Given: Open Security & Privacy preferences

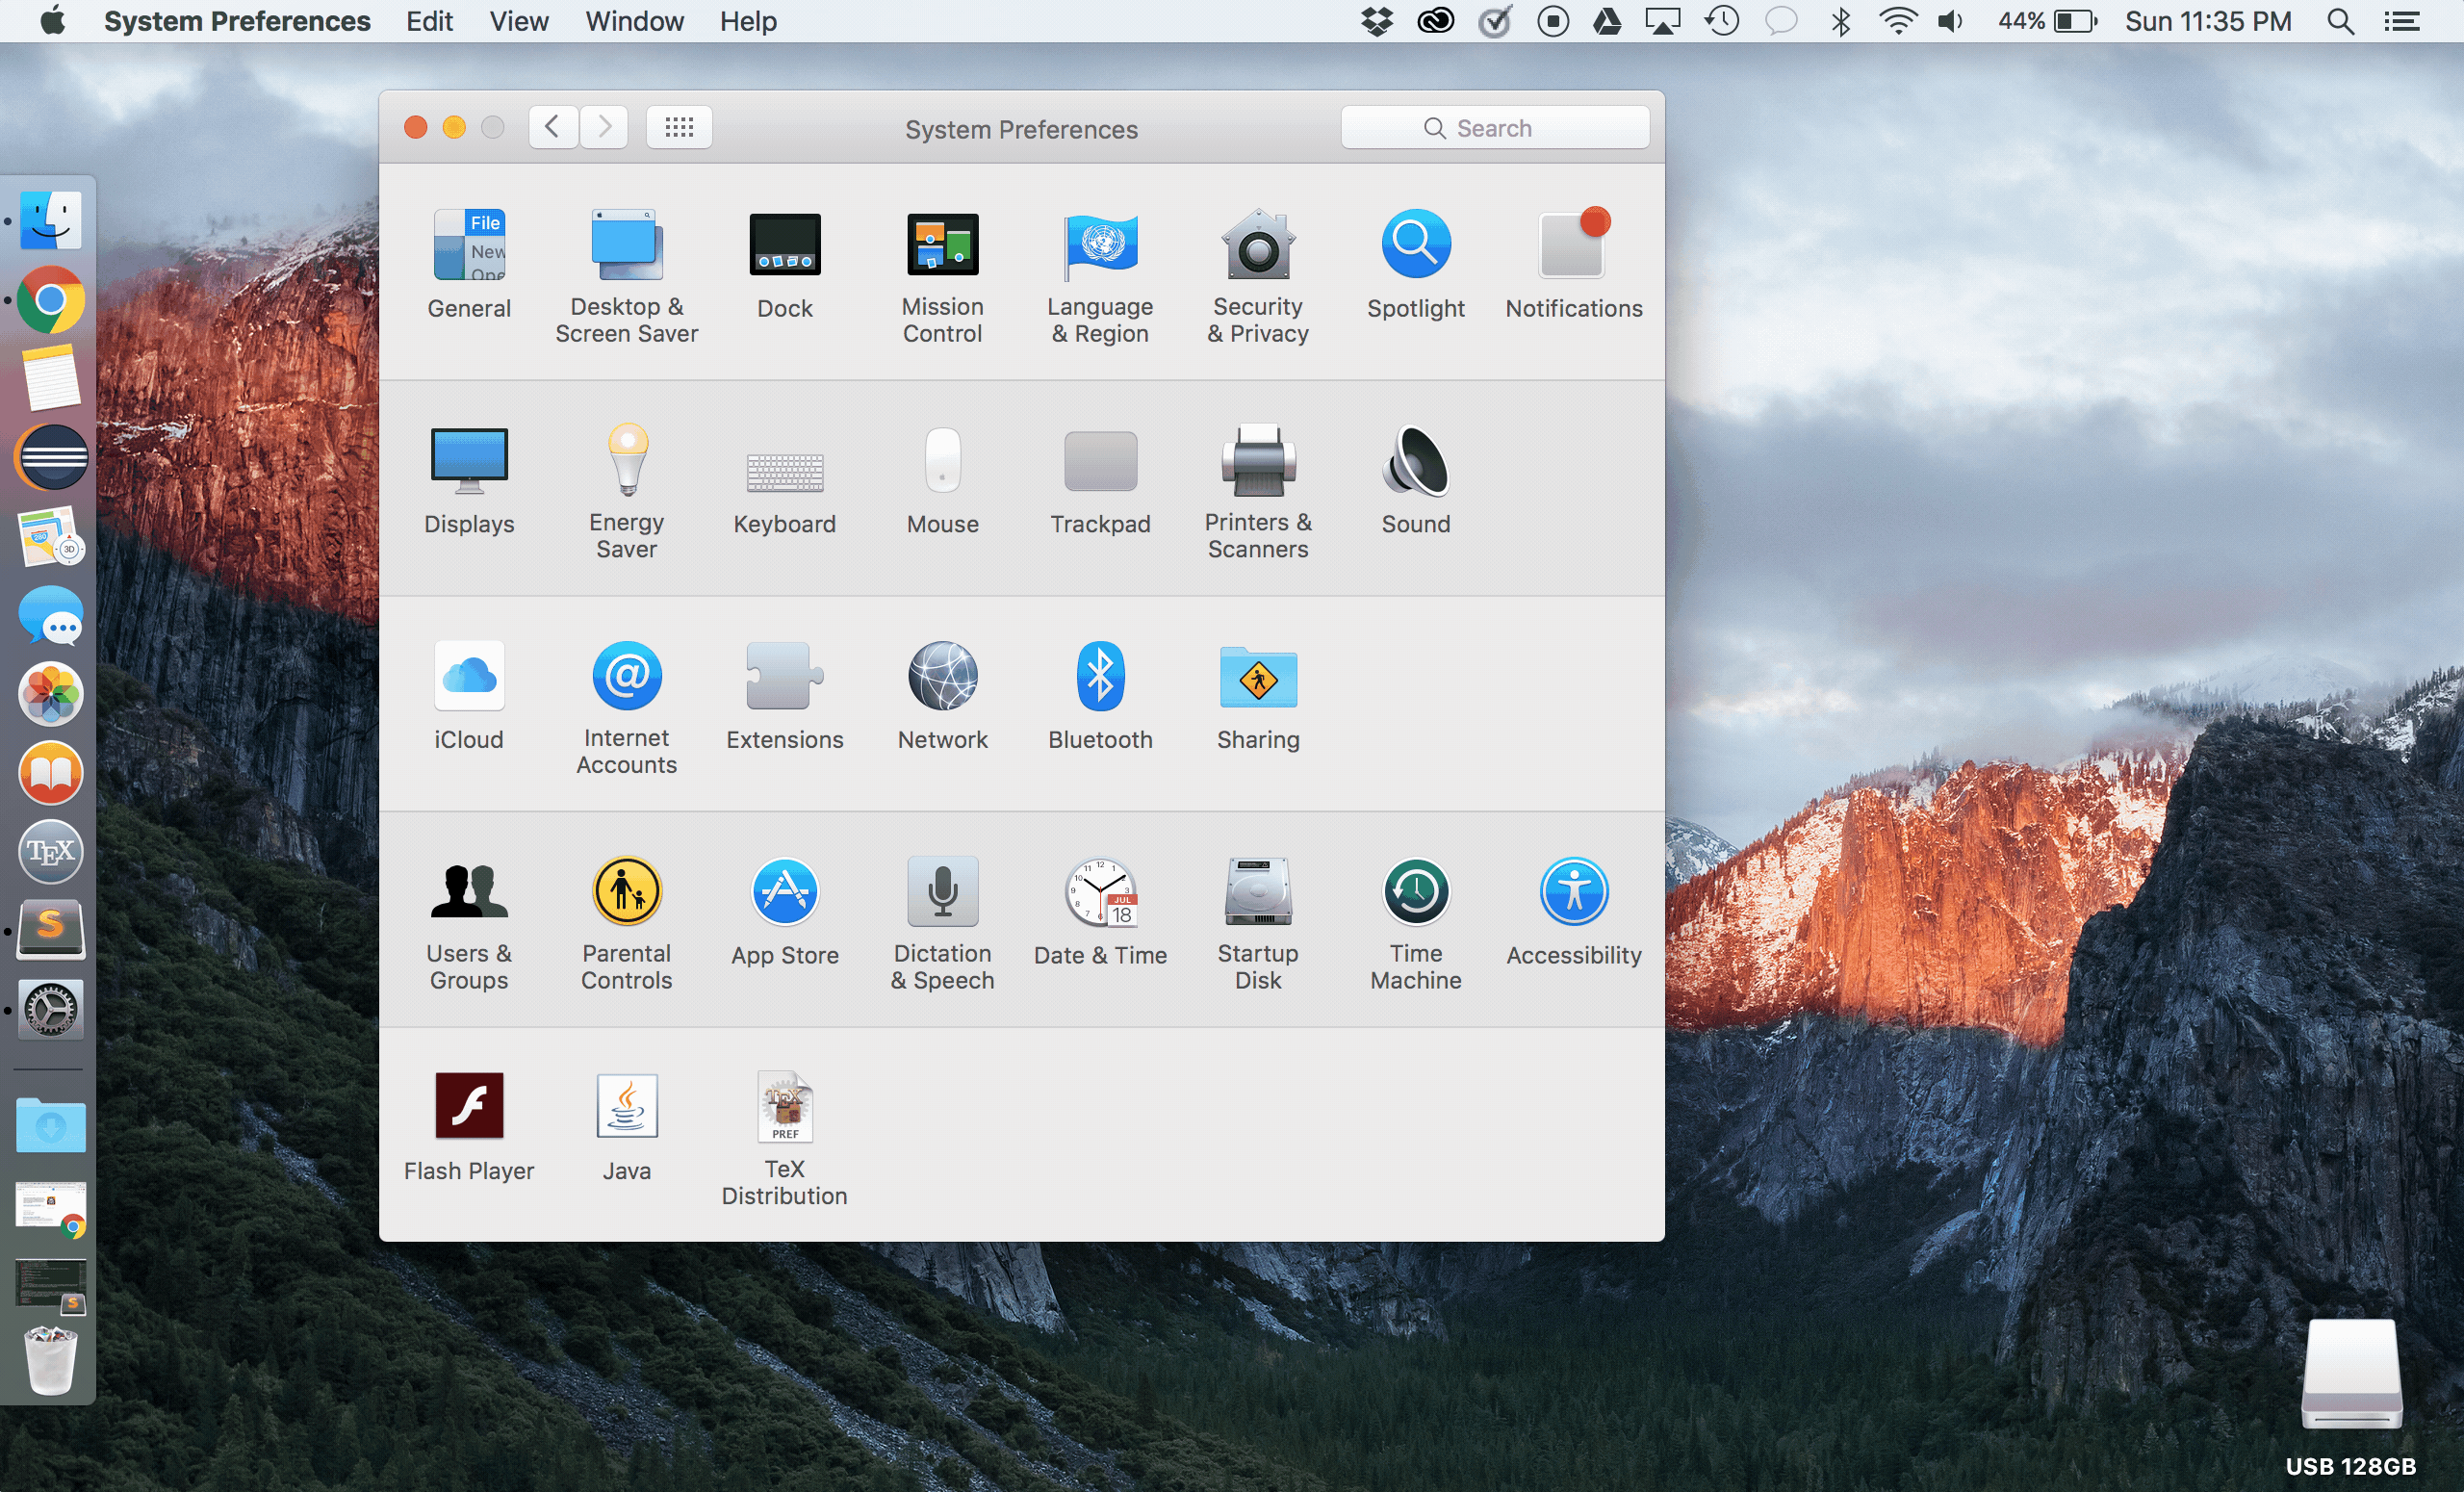Looking at the screenshot, I should [1258, 277].
